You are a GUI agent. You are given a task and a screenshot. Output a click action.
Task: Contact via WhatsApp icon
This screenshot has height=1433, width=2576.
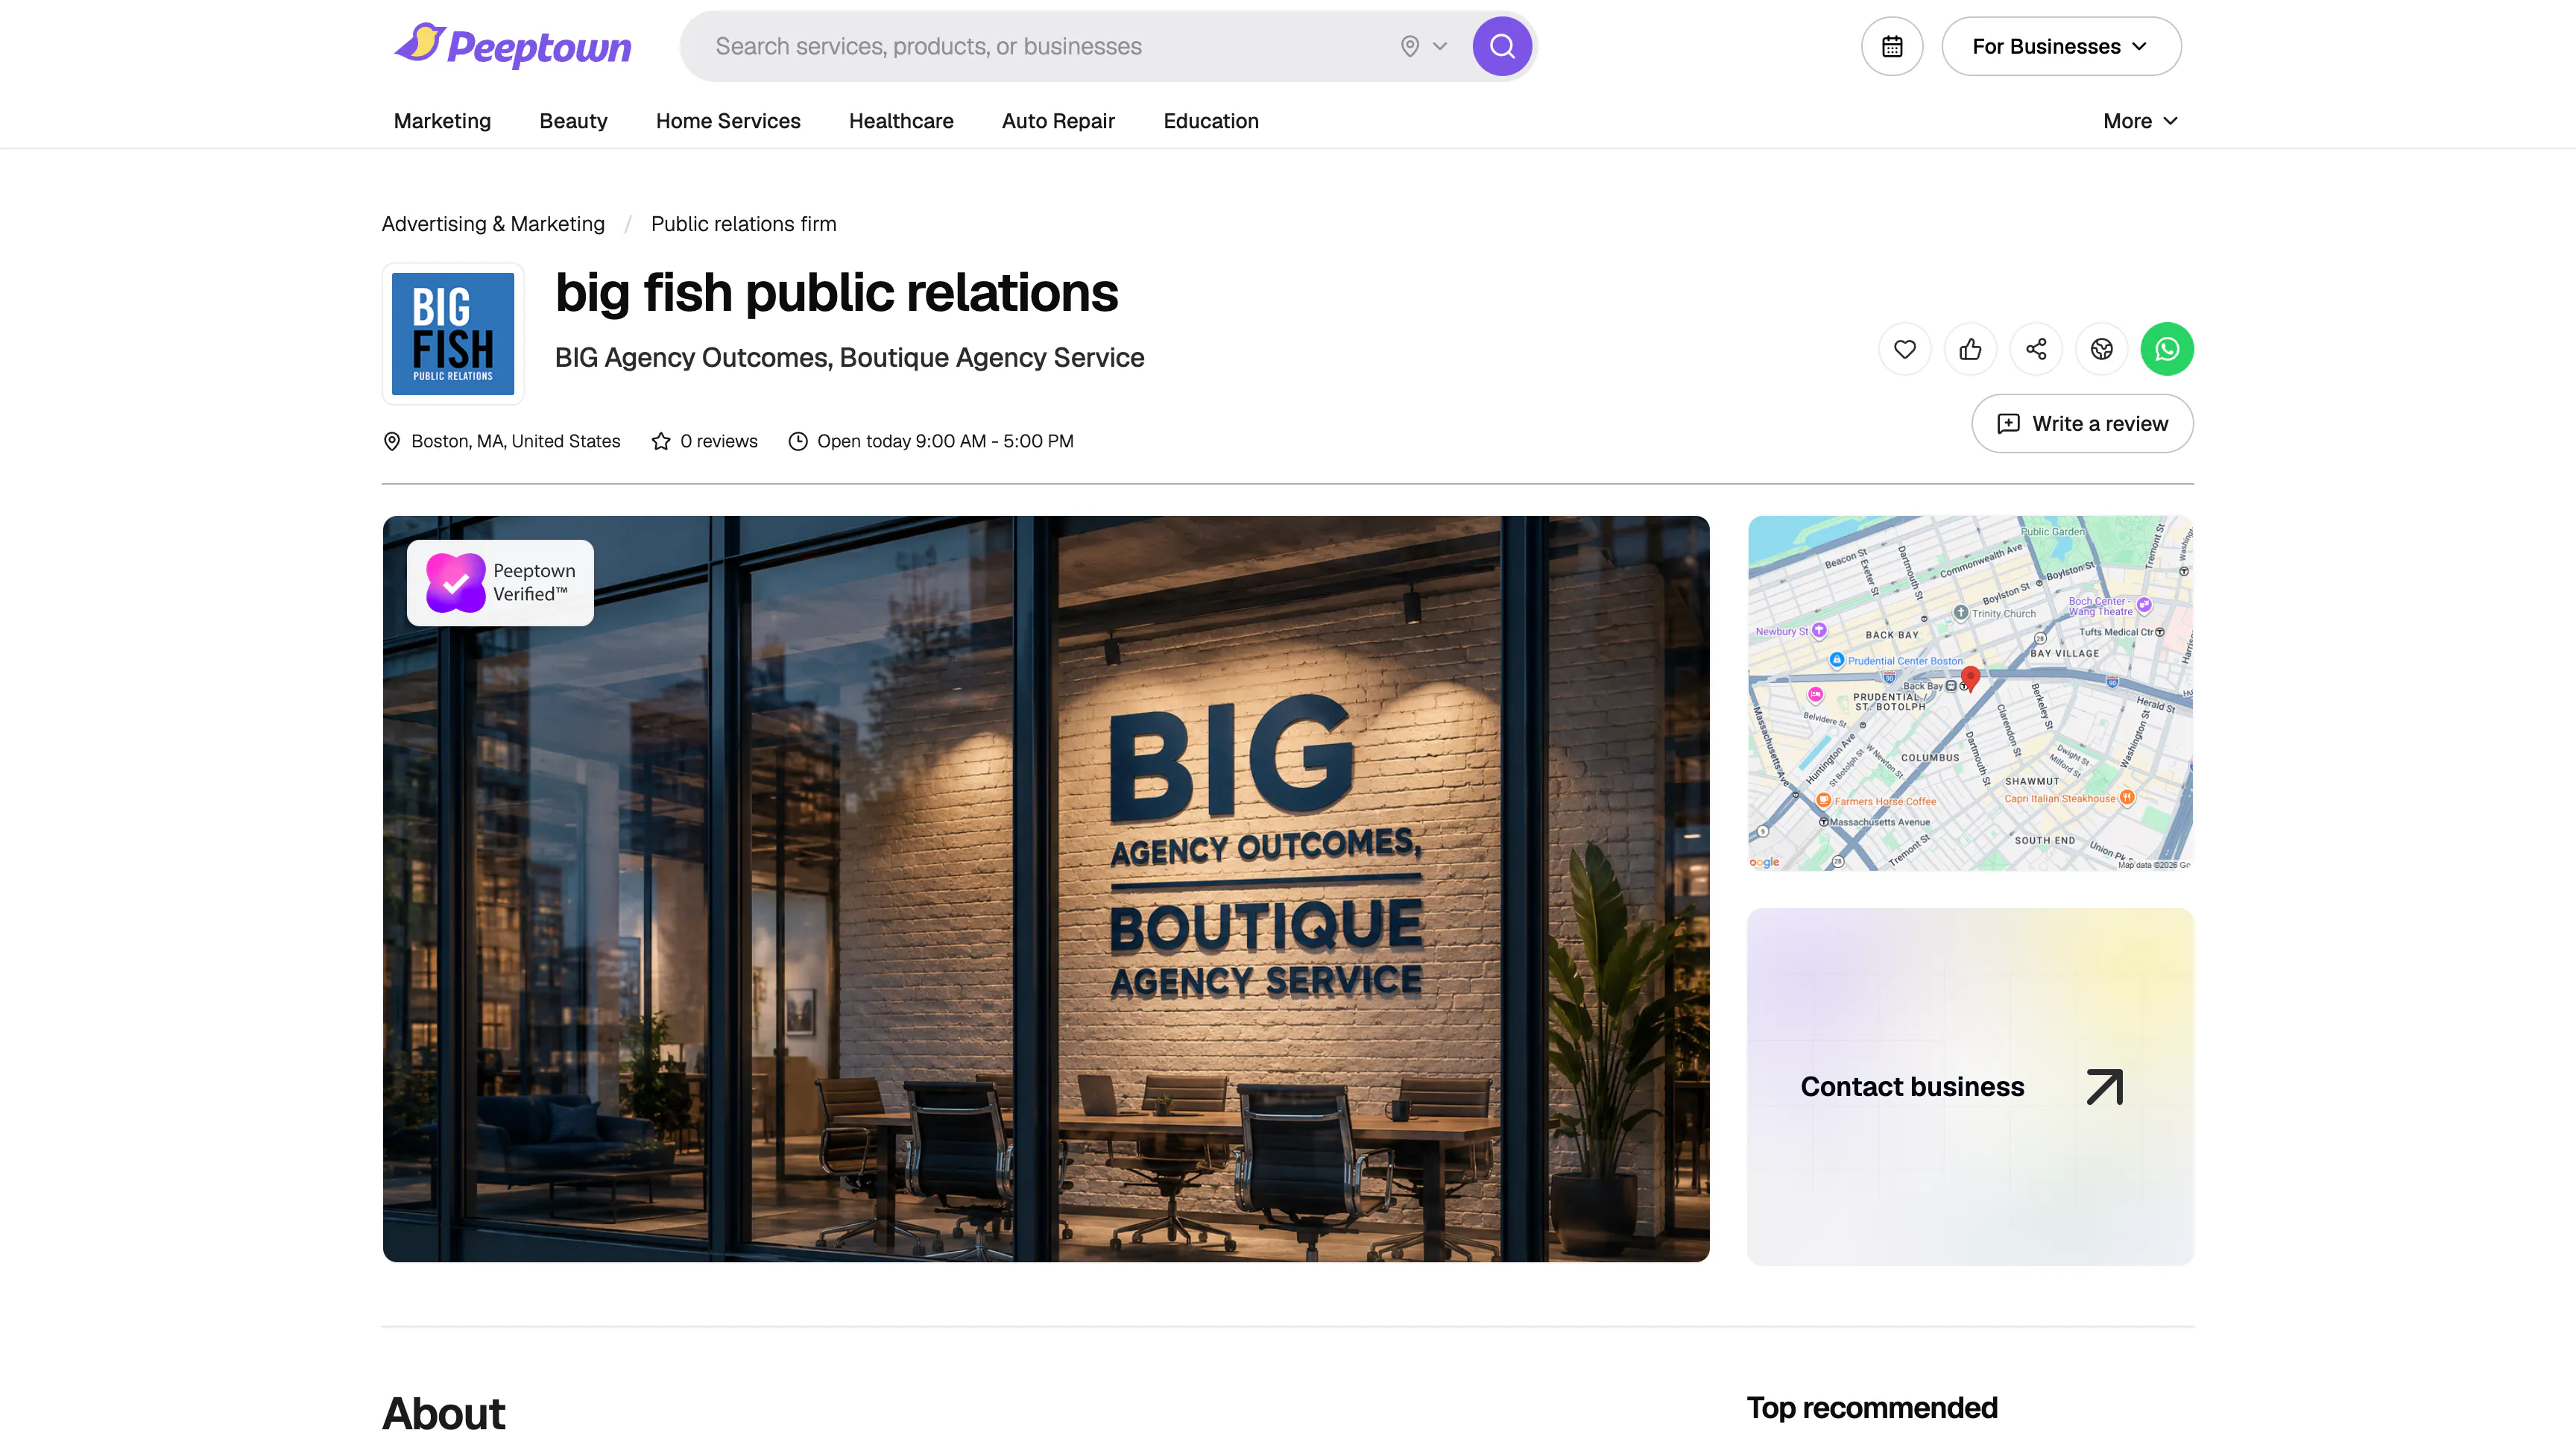click(x=2167, y=349)
